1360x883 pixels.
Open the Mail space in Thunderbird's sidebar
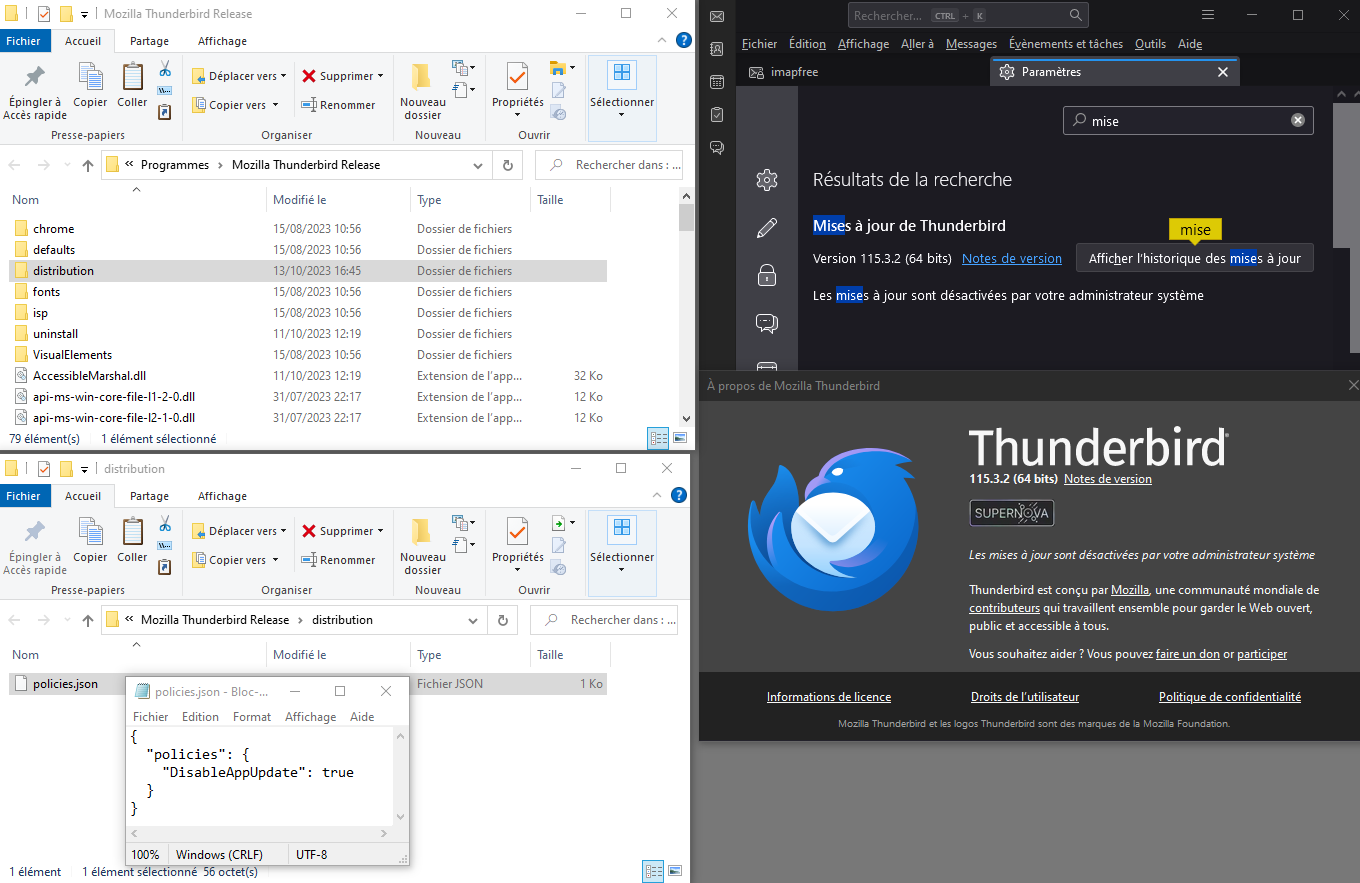click(x=716, y=15)
